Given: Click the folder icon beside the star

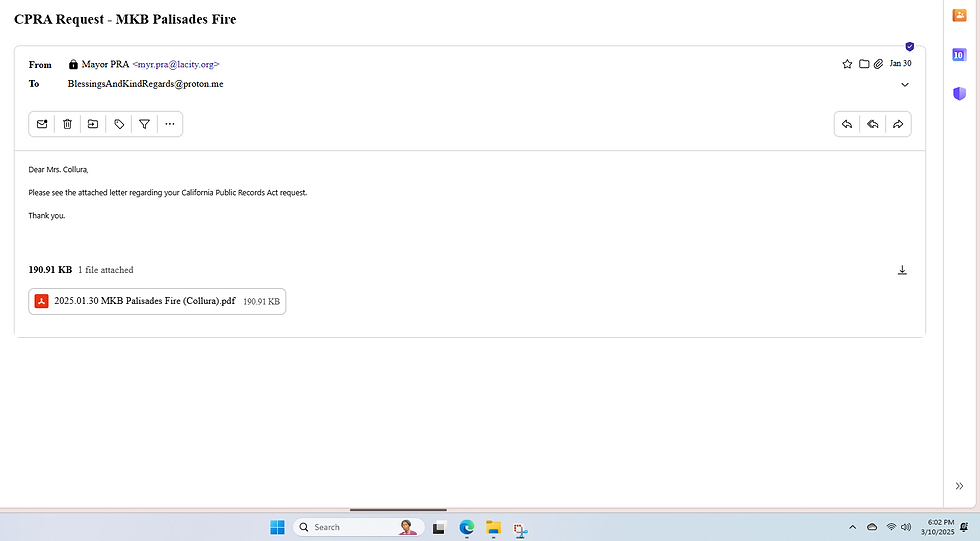Looking at the screenshot, I should pos(864,64).
